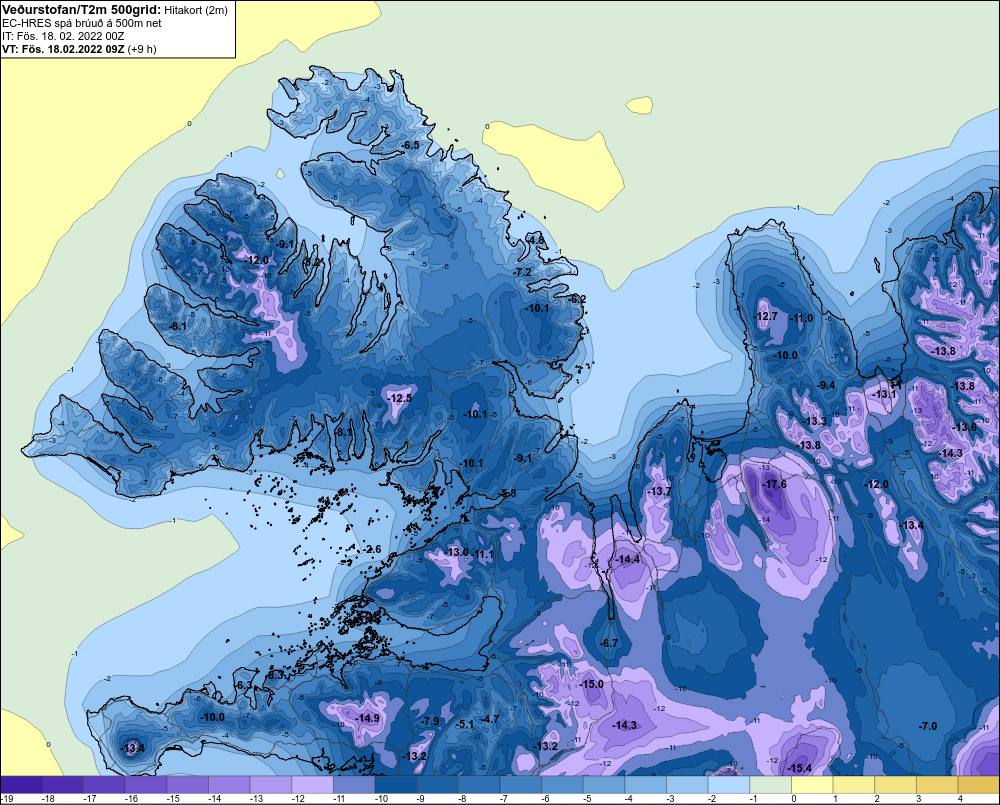Select the -4.8 temperature label

(x=536, y=240)
